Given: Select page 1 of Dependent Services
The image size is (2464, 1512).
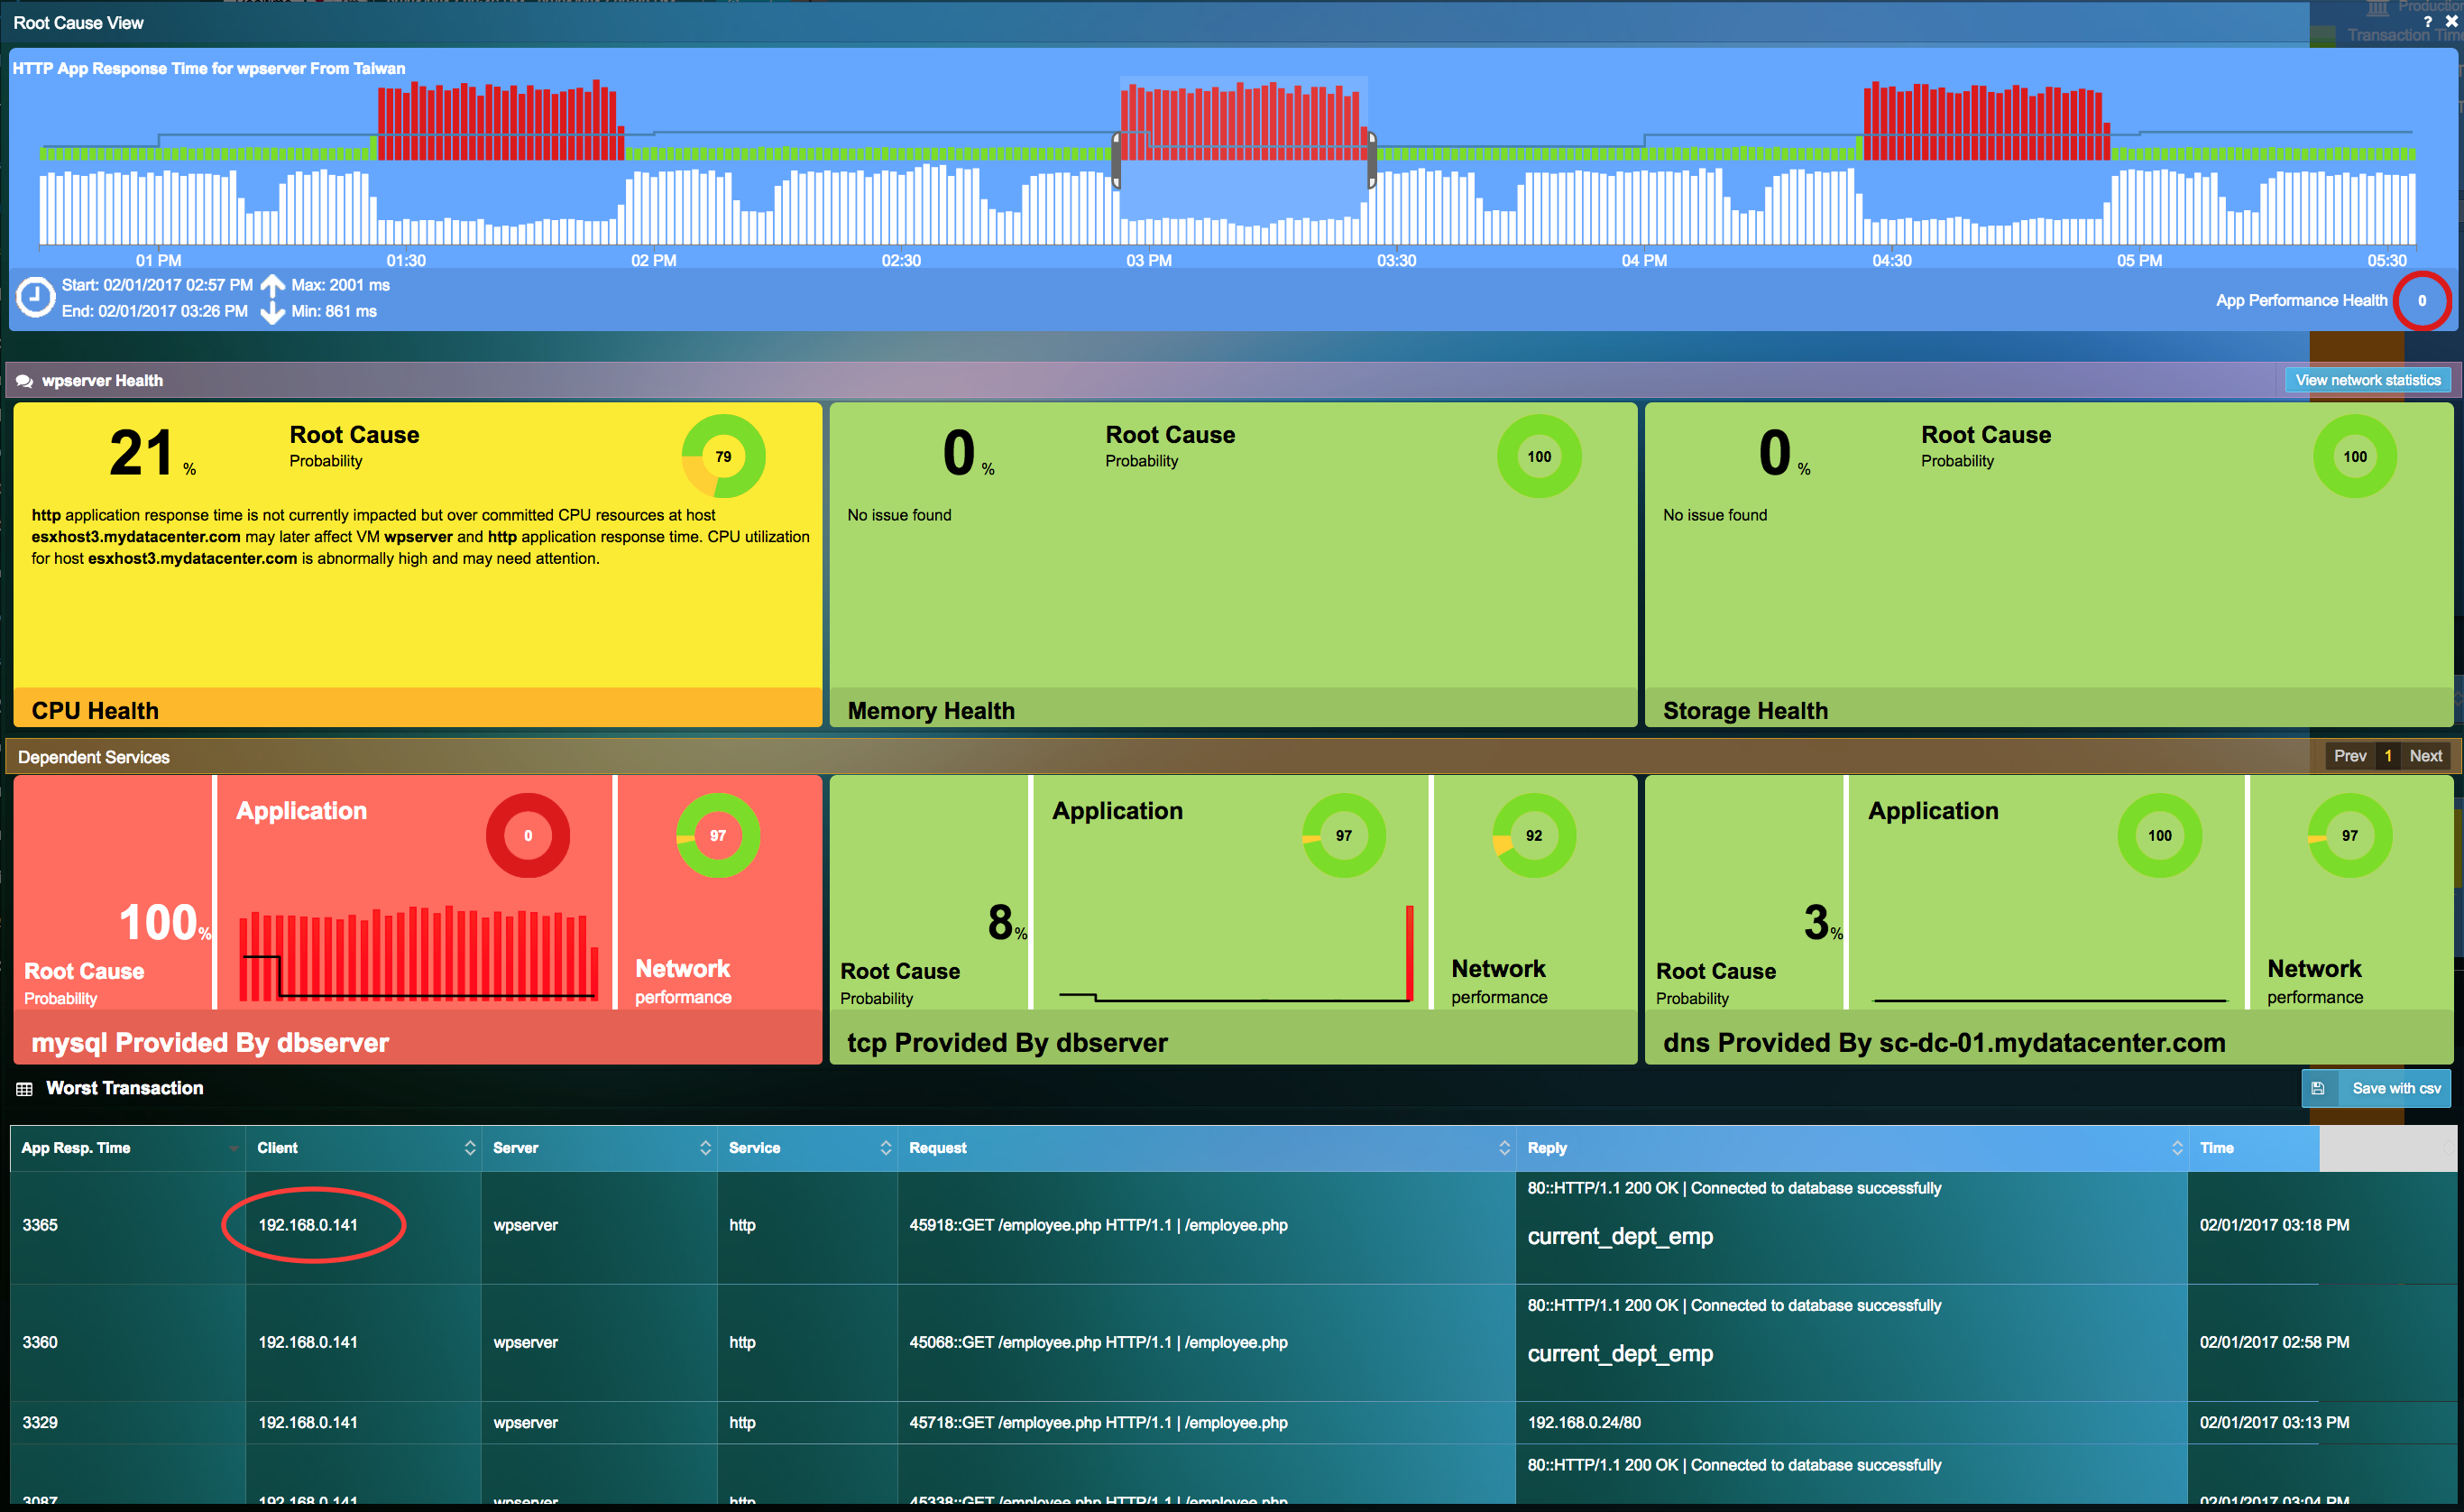Looking at the screenshot, I should [x=2388, y=756].
